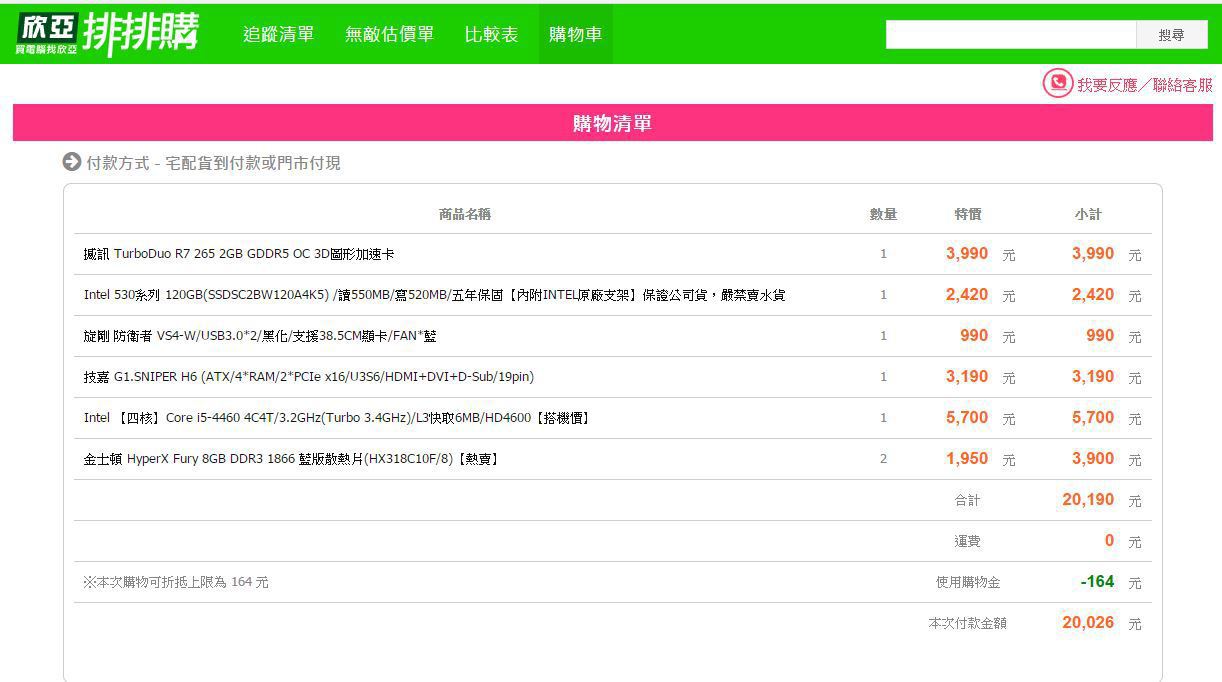Click the 運費 shipping label
Image resolution: width=1222 pixels, height=682 pixels.
(x=967, y=541)
